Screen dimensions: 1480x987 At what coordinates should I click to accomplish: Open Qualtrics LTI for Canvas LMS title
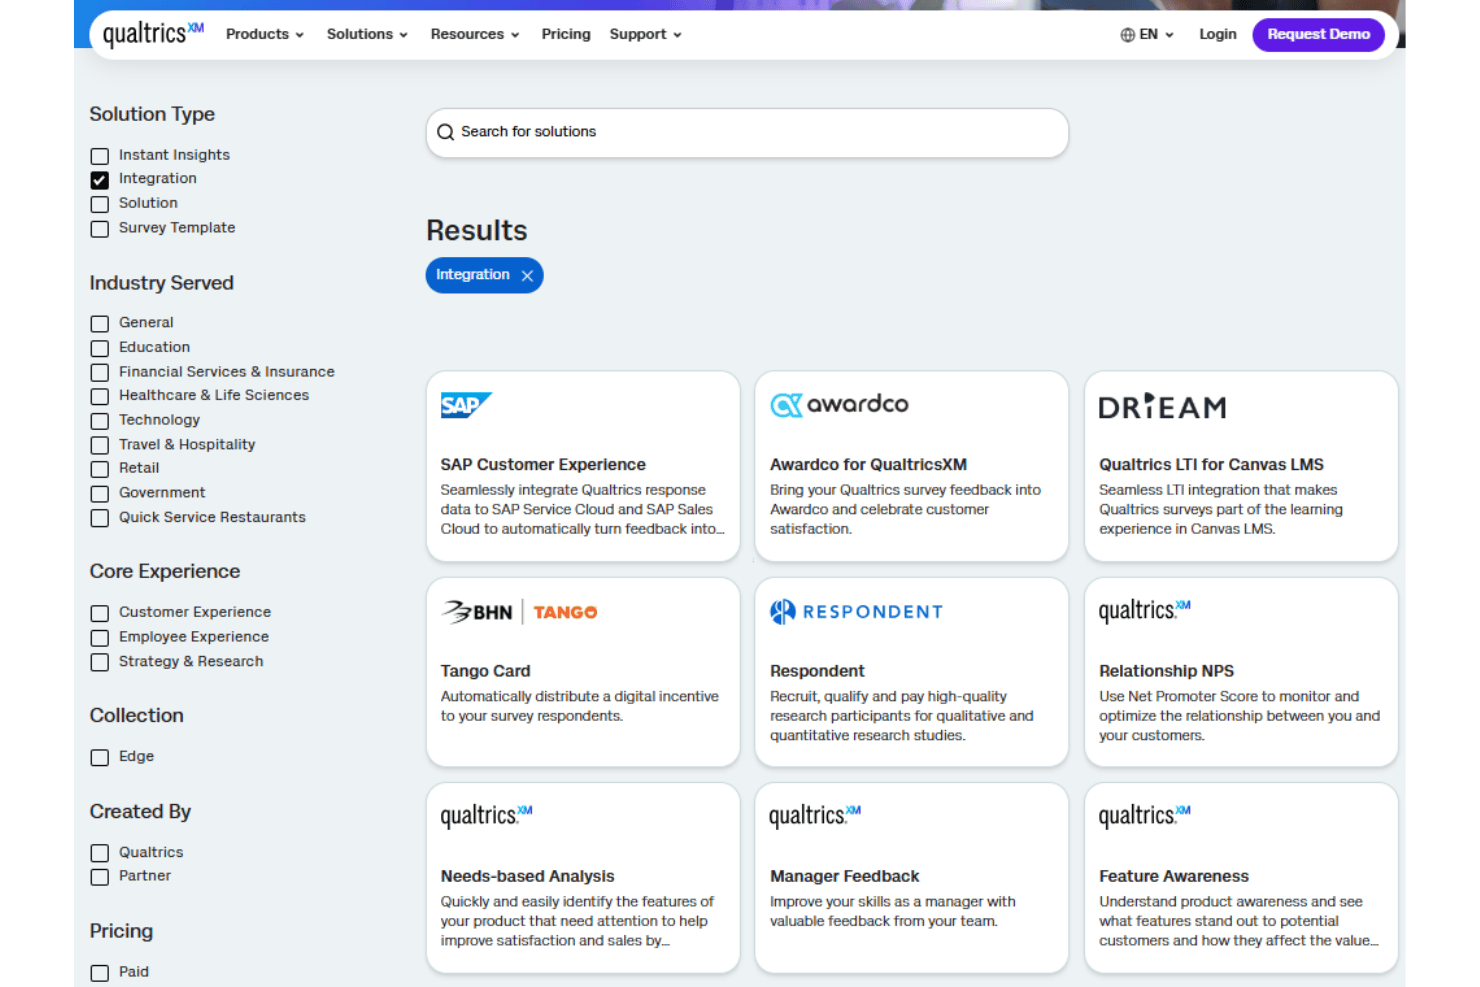coord(1211,465)
